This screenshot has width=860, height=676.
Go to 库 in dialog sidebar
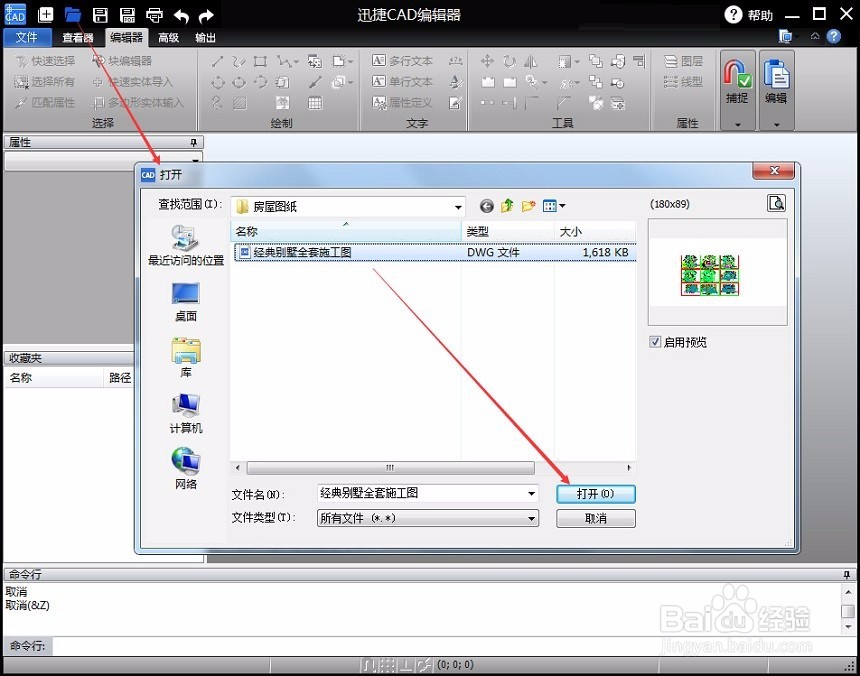point(185,358)
